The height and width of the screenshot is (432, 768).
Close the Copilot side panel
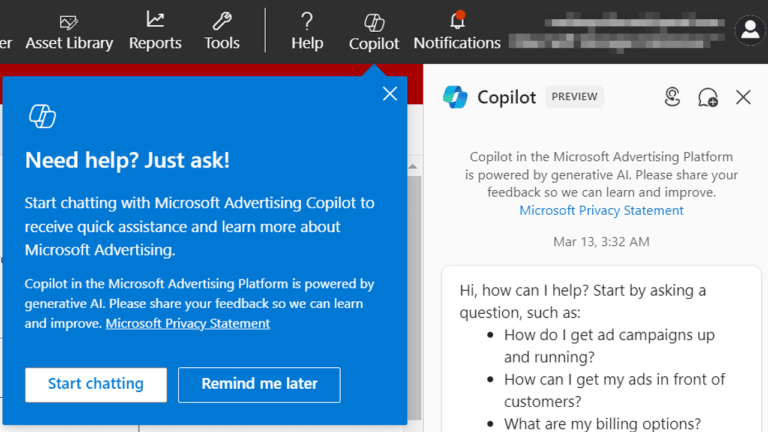click(743, 97)
